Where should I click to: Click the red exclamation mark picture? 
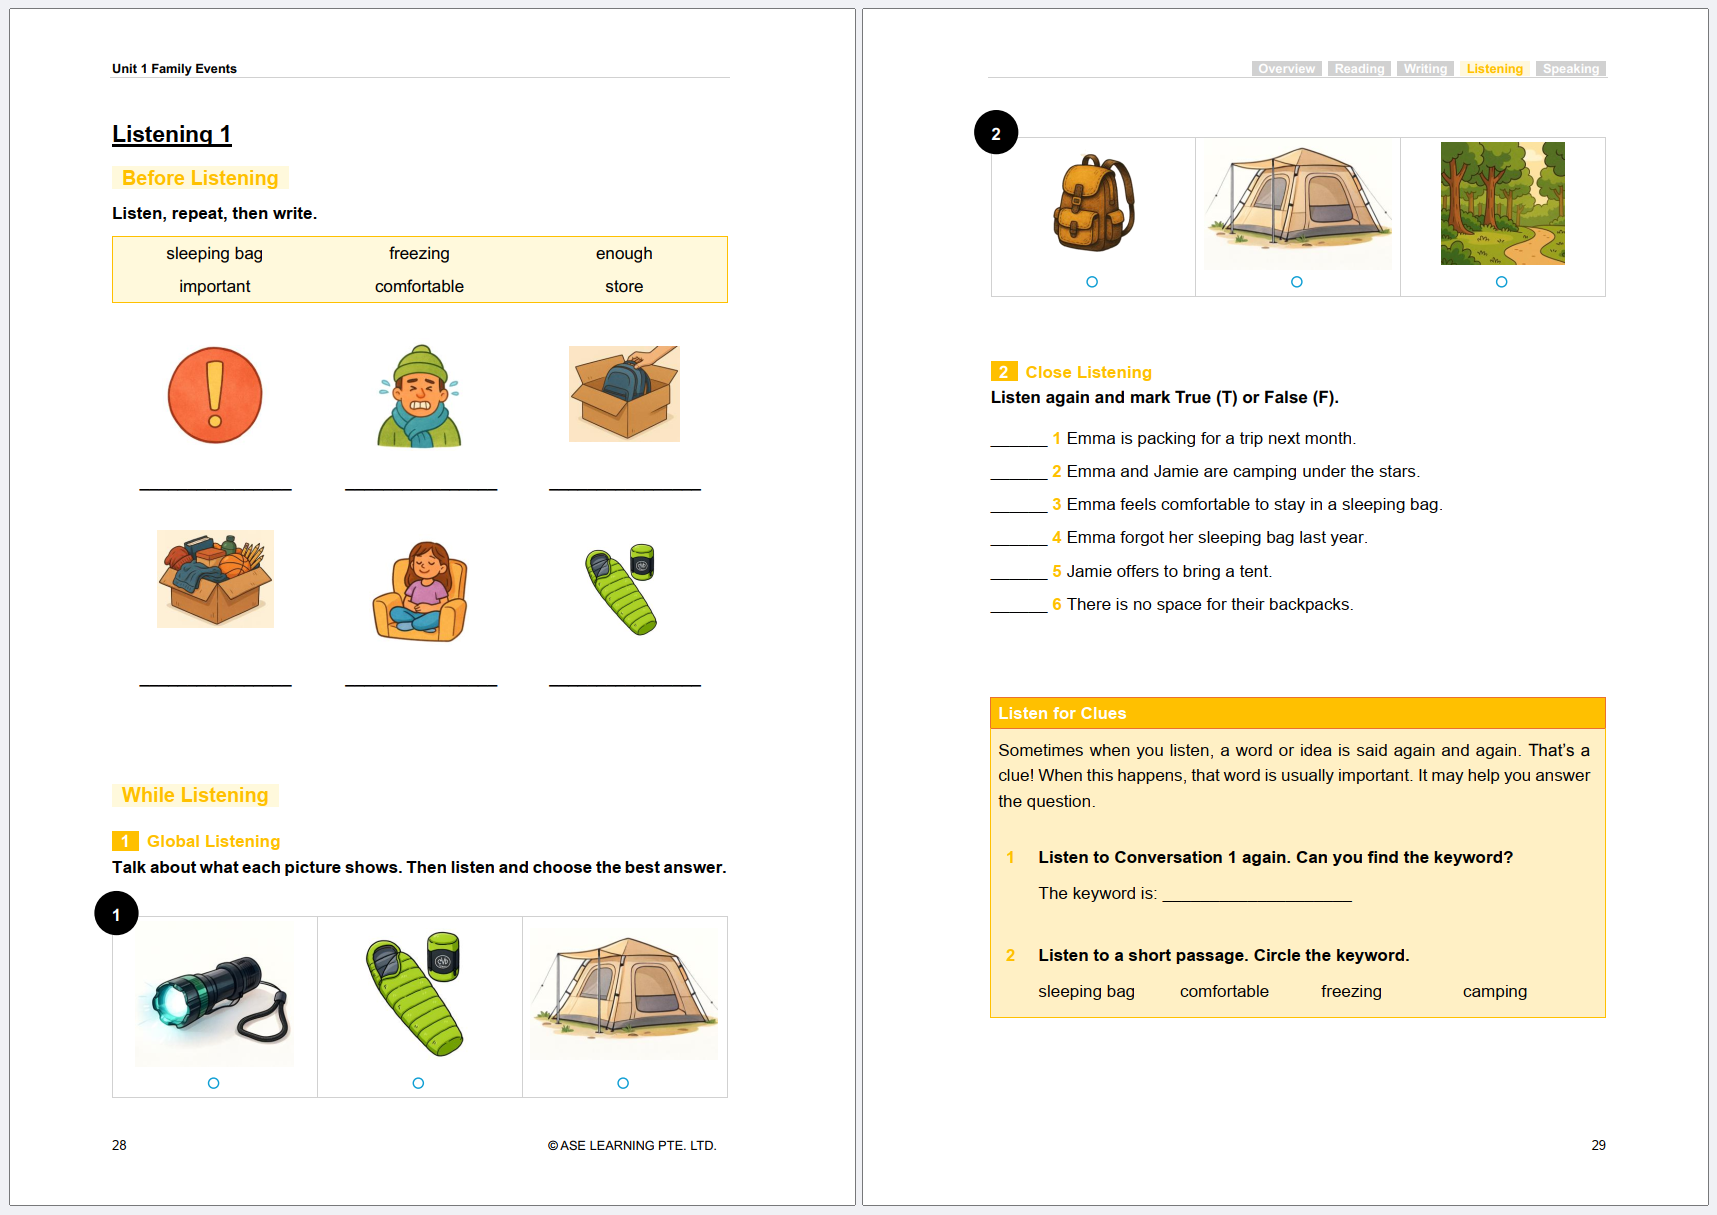[215, 395]
